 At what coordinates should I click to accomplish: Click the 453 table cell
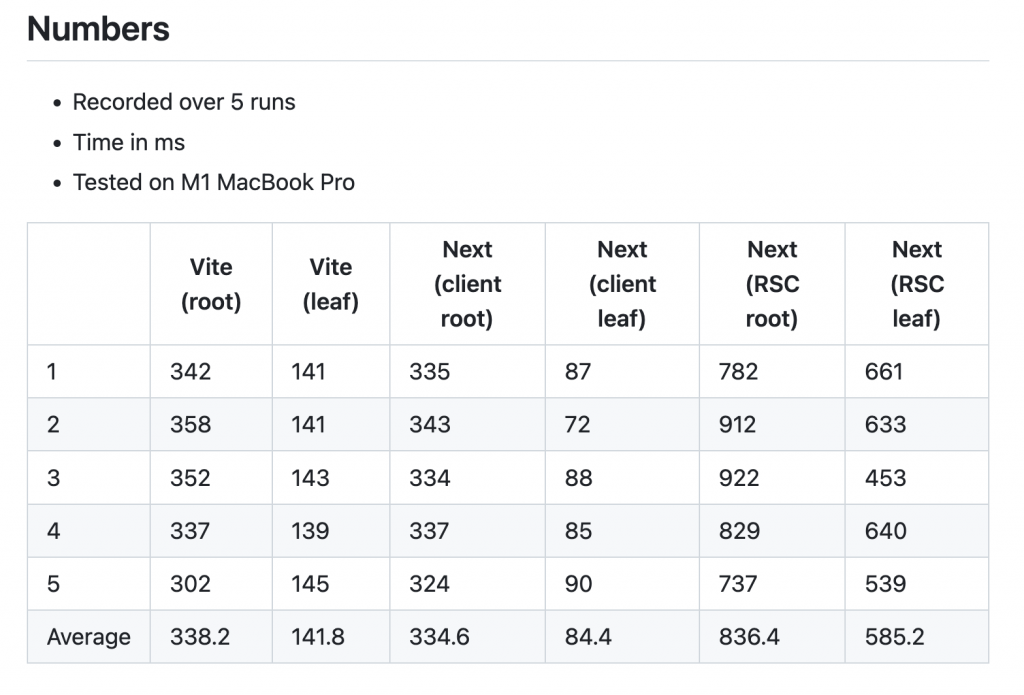tap(885, 478)
